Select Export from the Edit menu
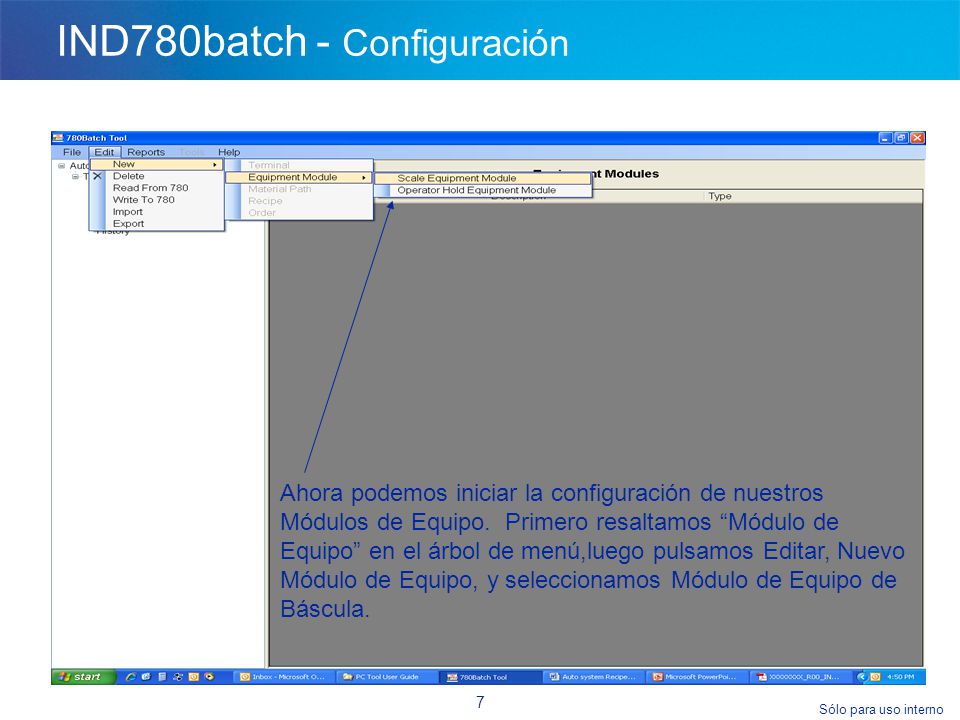960x720 pixels. [157, 223]
